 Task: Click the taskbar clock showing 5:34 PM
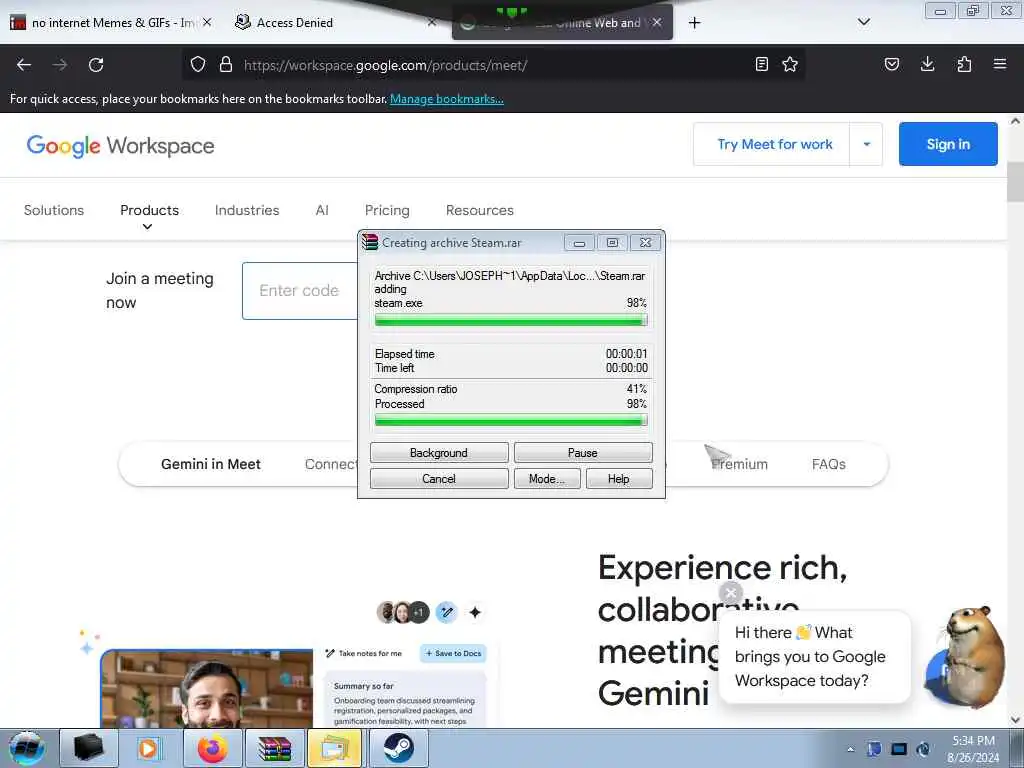click(973, 749)
